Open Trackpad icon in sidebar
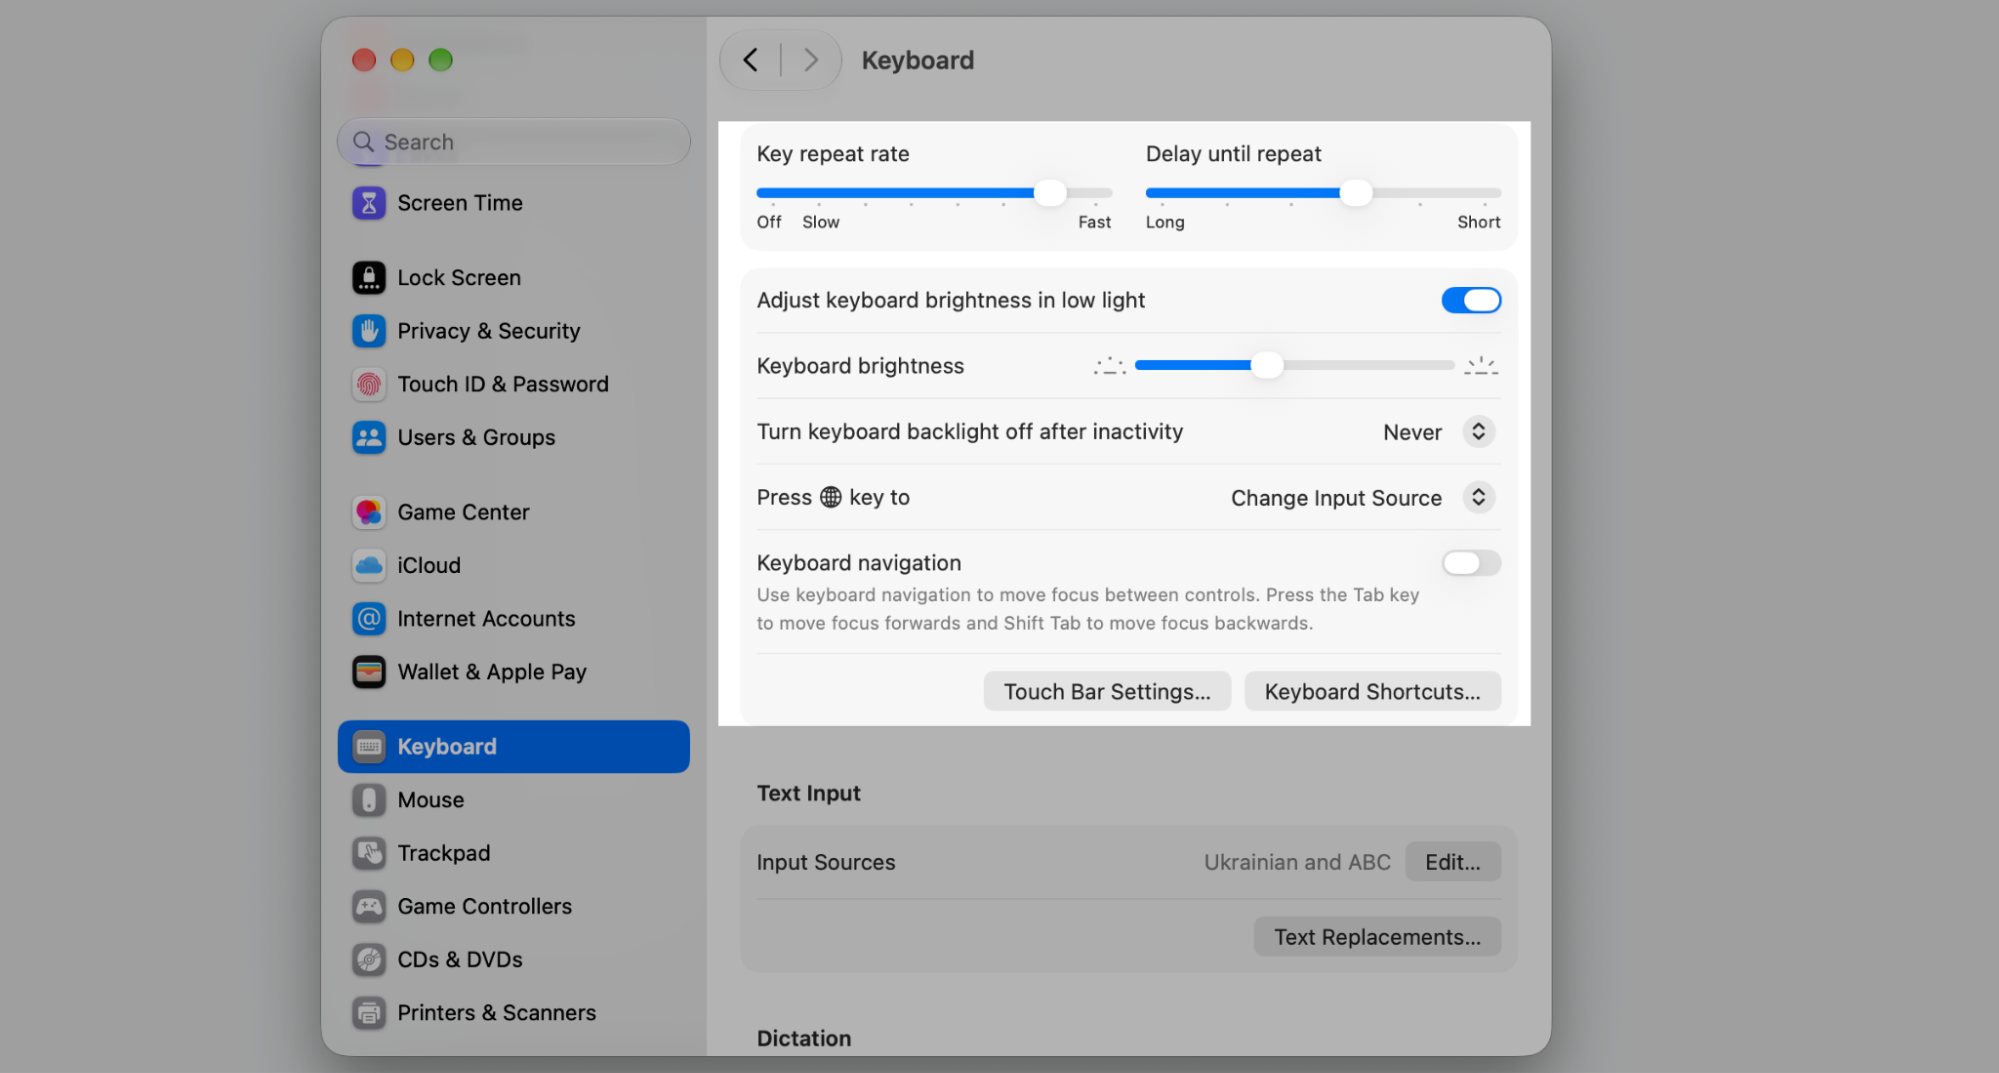The height and width of the screenshot is (1073, 1999). tap(369, 853)
